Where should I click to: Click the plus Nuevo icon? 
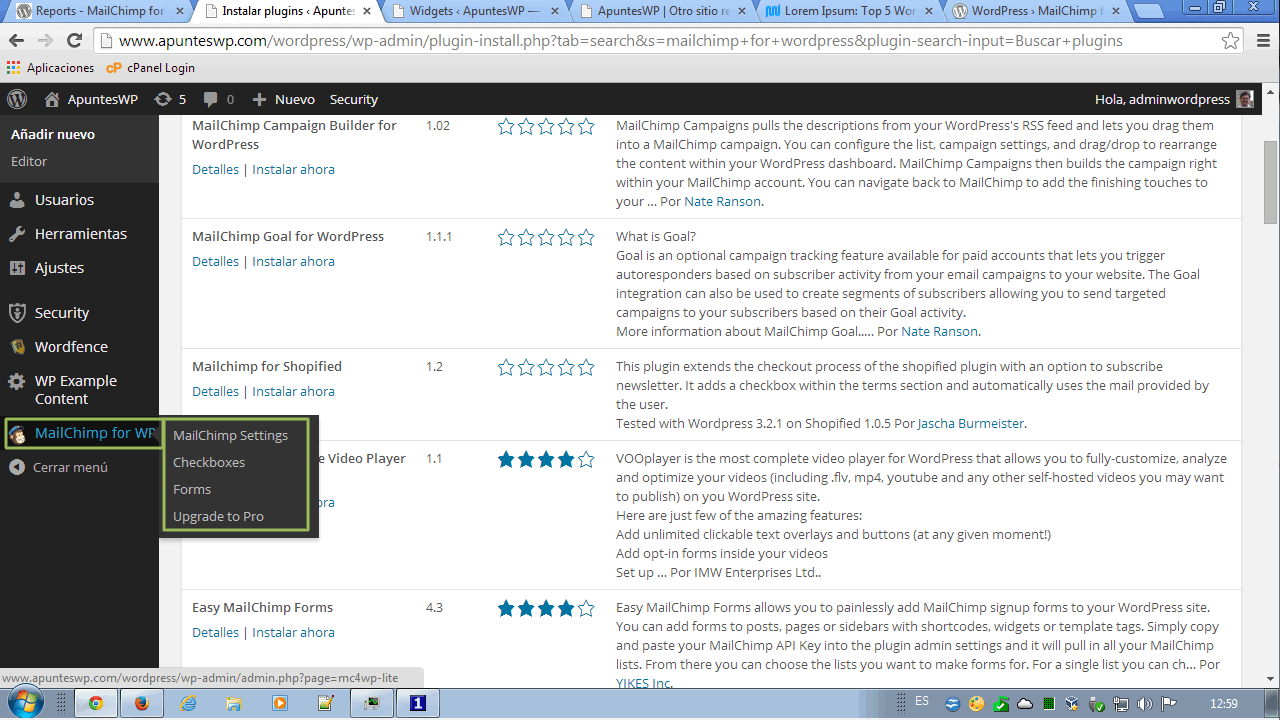tap(259, 99)
